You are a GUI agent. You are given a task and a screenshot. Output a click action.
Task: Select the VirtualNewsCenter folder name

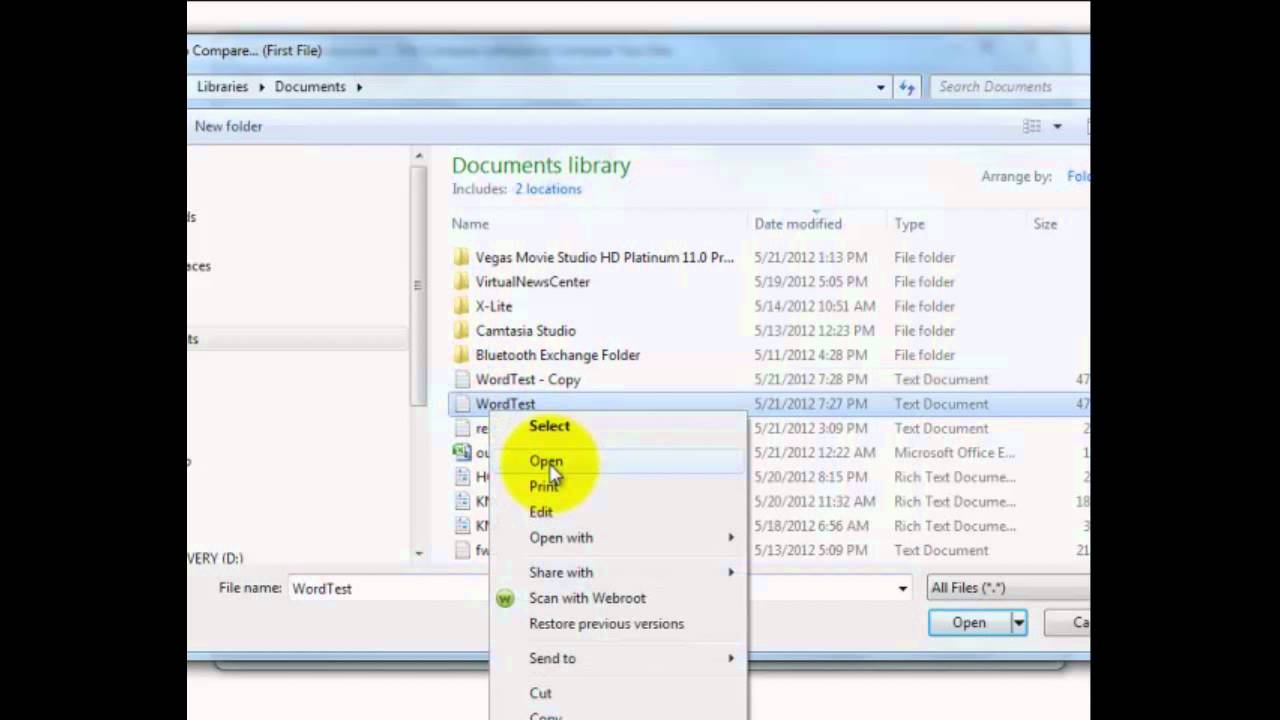tap(533, 282)
